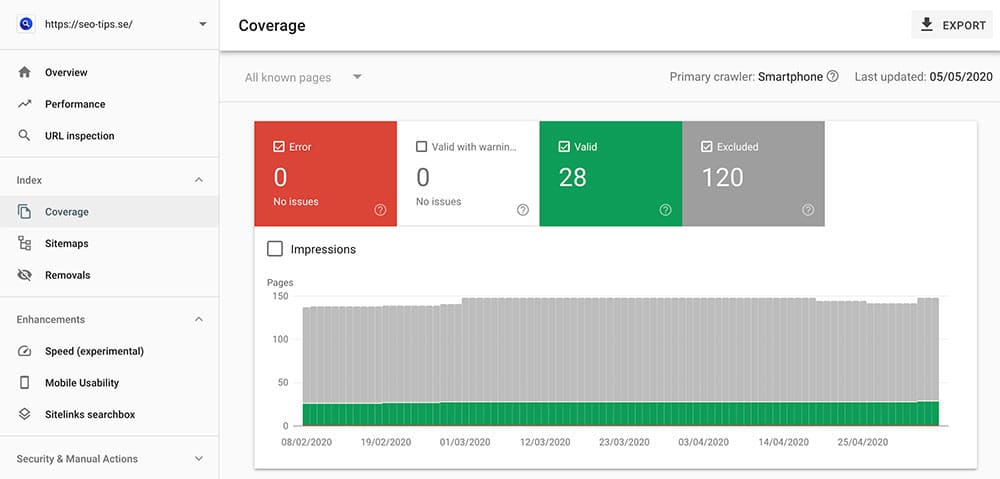Click the Removals crossed-eye icon
1000x479 pixels.
[x=24, y=275]
